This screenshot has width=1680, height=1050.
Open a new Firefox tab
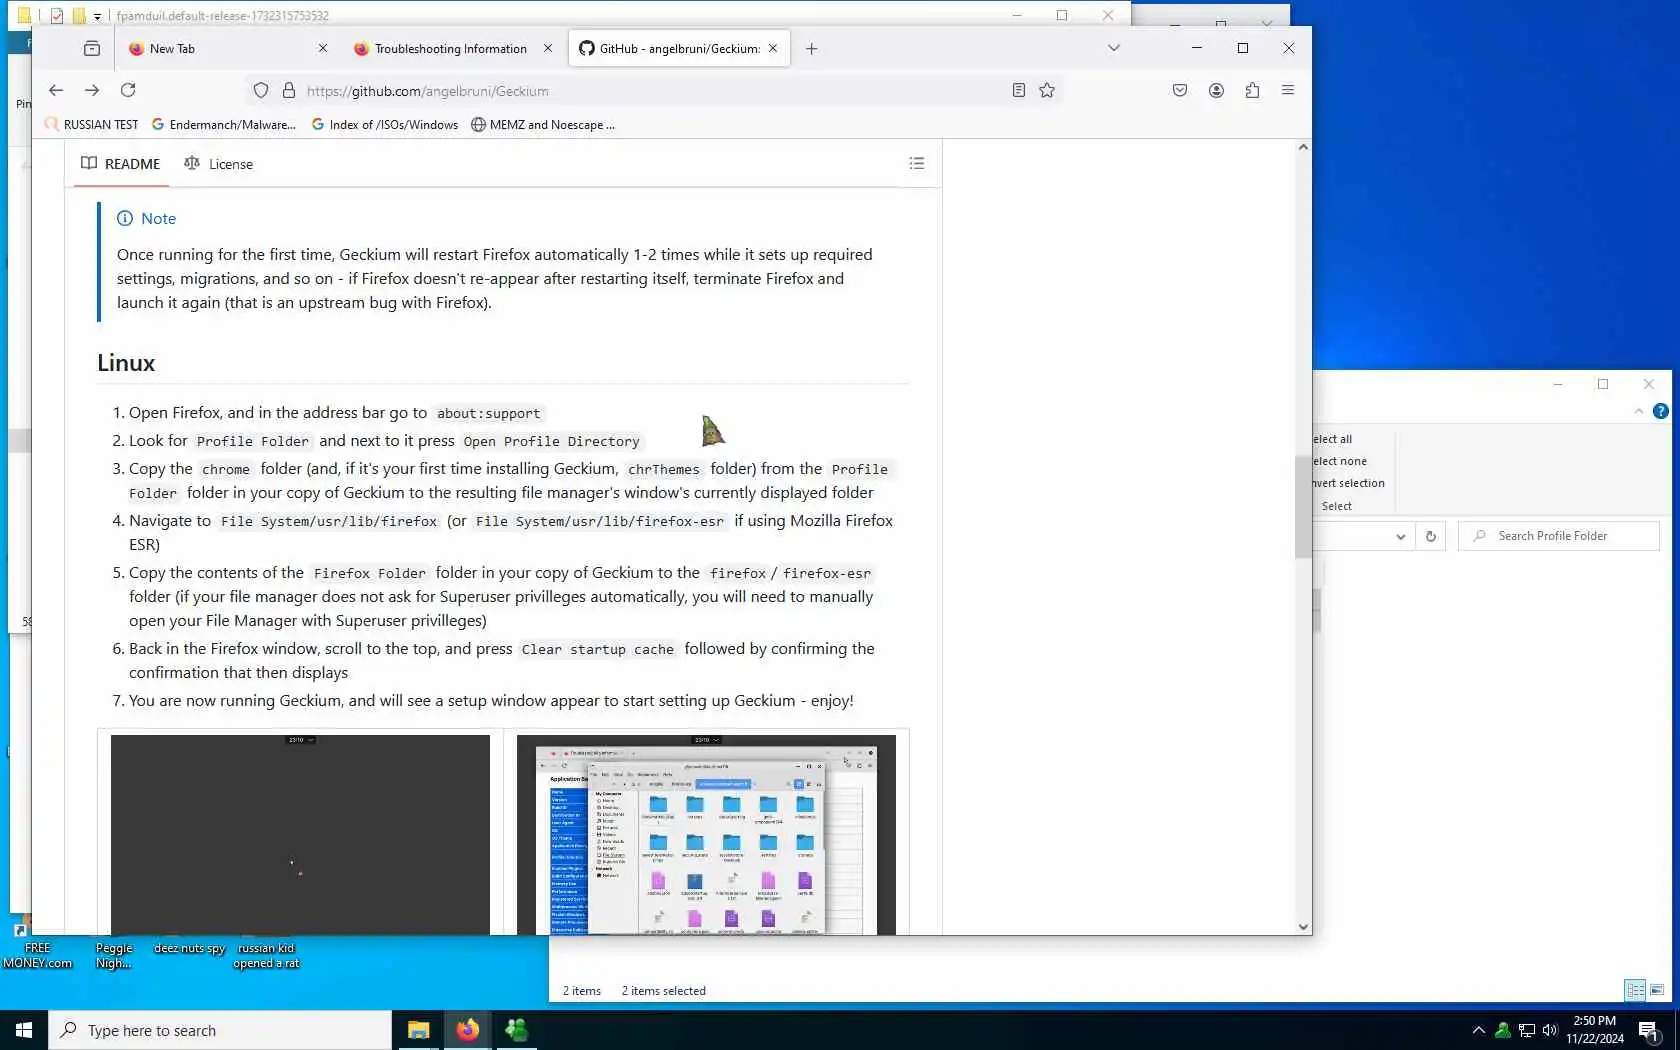coord(811,48)
